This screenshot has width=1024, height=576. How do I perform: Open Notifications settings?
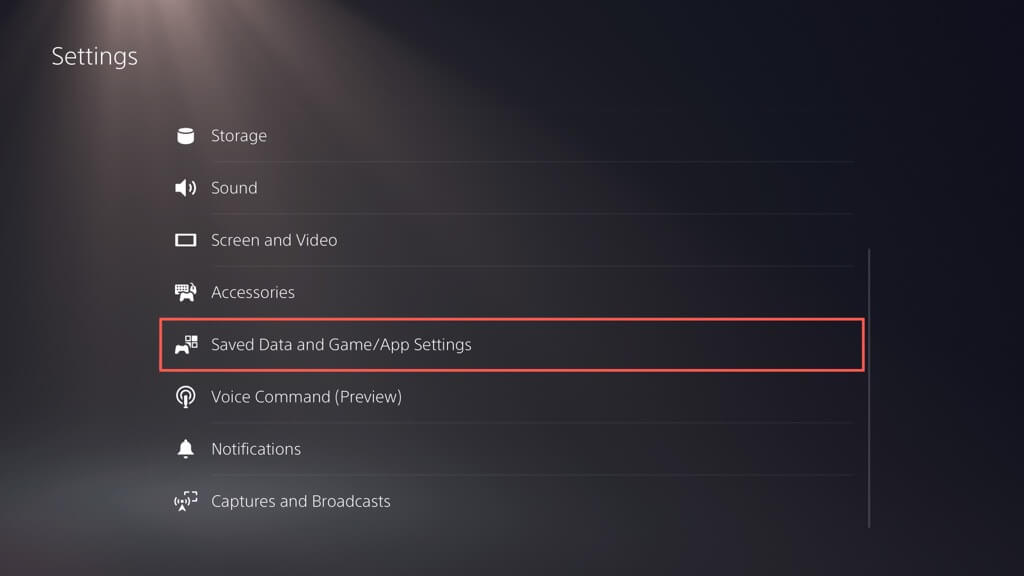pyautogui.click(x=256, y=449)
